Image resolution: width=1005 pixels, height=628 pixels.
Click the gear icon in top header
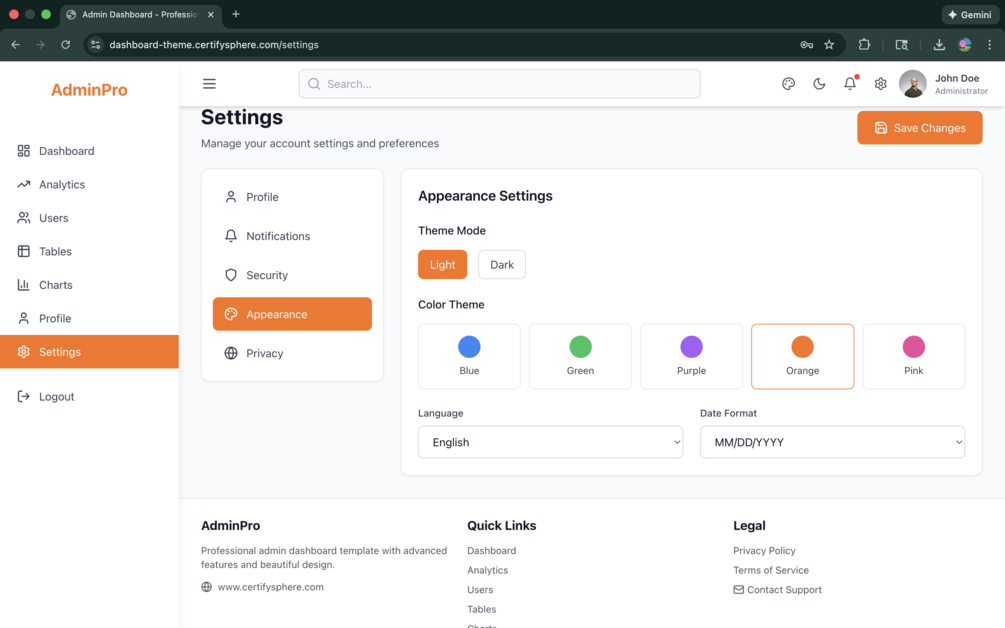coord(880,84)
